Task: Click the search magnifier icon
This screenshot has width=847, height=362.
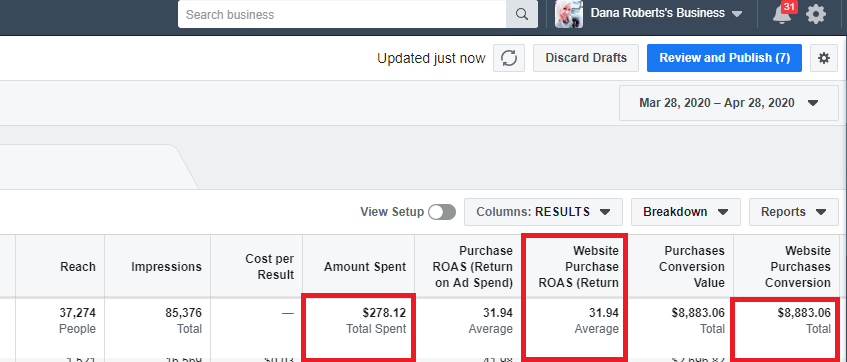Action: [x=522, y=15]
